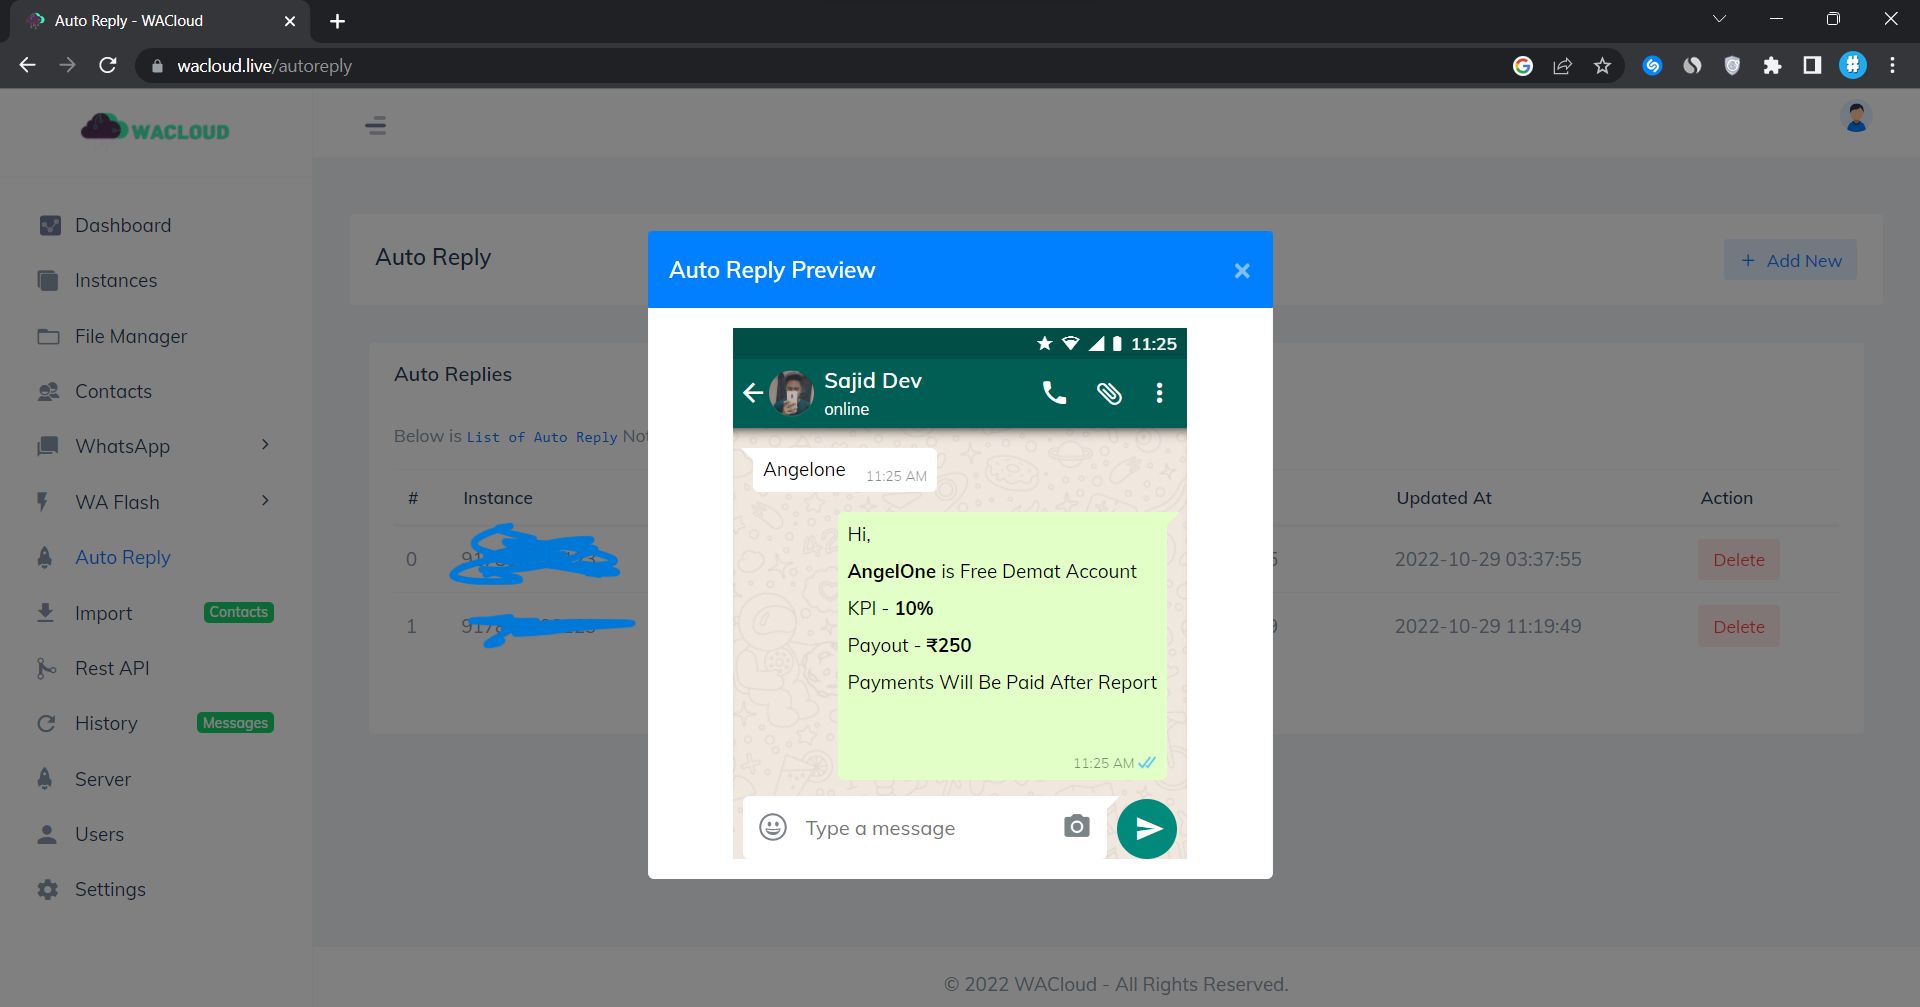This screenshot has height=1007, width=1920.
Task: Click the phone call icon in chat preview
Action: [x=1054, y=393]
